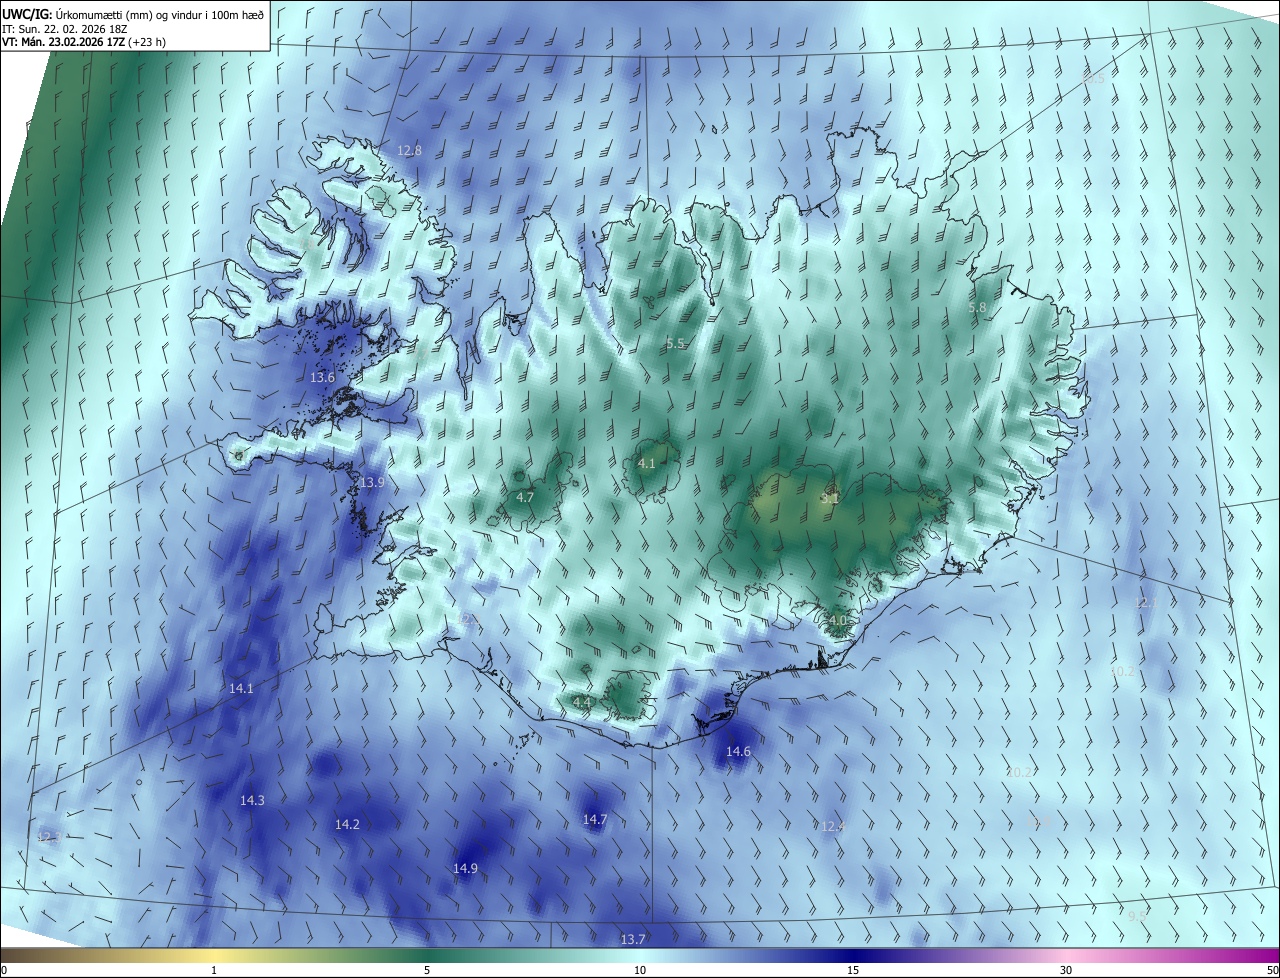Click the 13.6 value over Breiðafjörður
The image size is (1280, 978).
click(322, 378)
